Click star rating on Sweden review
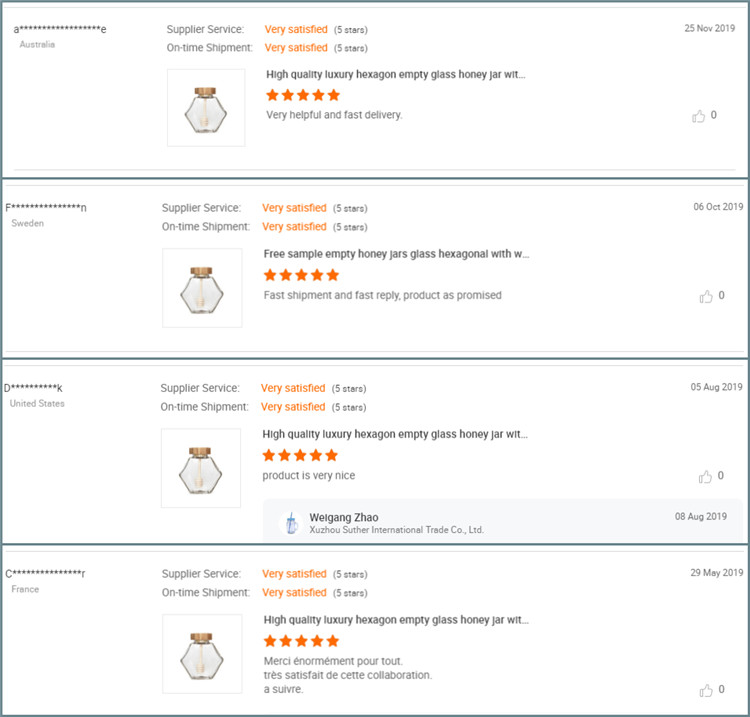Viewport: 750px width, 717px height. click(301, 275)
